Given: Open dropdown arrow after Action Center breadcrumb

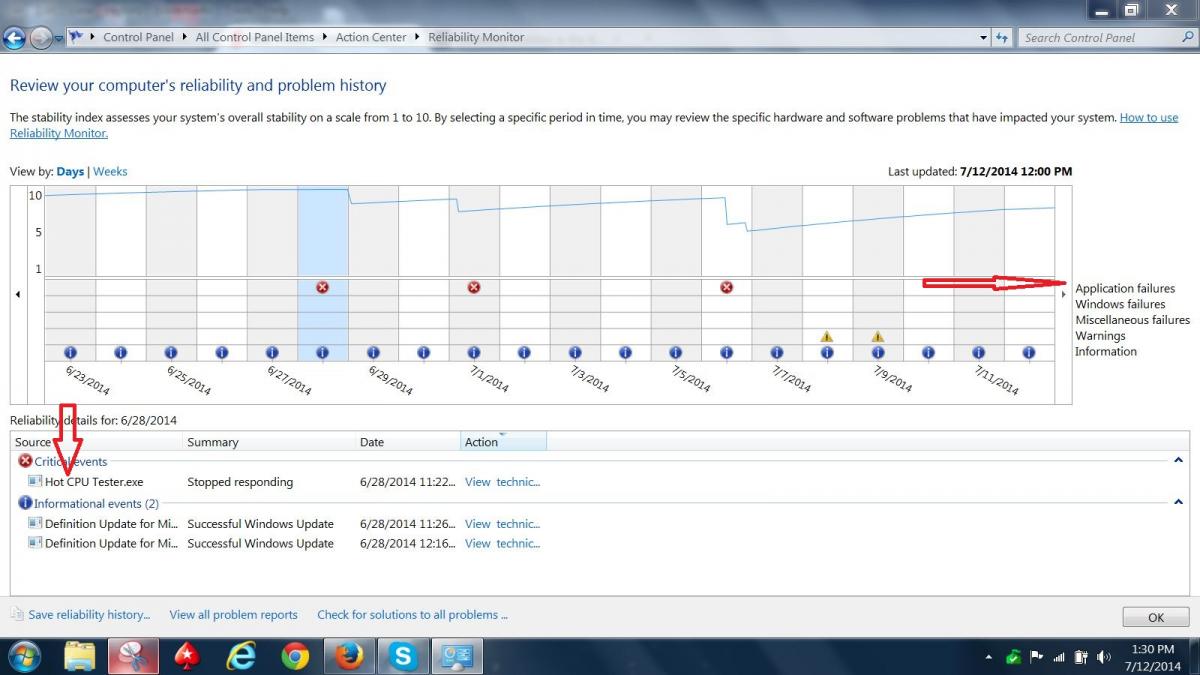Looking at the screenshot, I should 417,37.
